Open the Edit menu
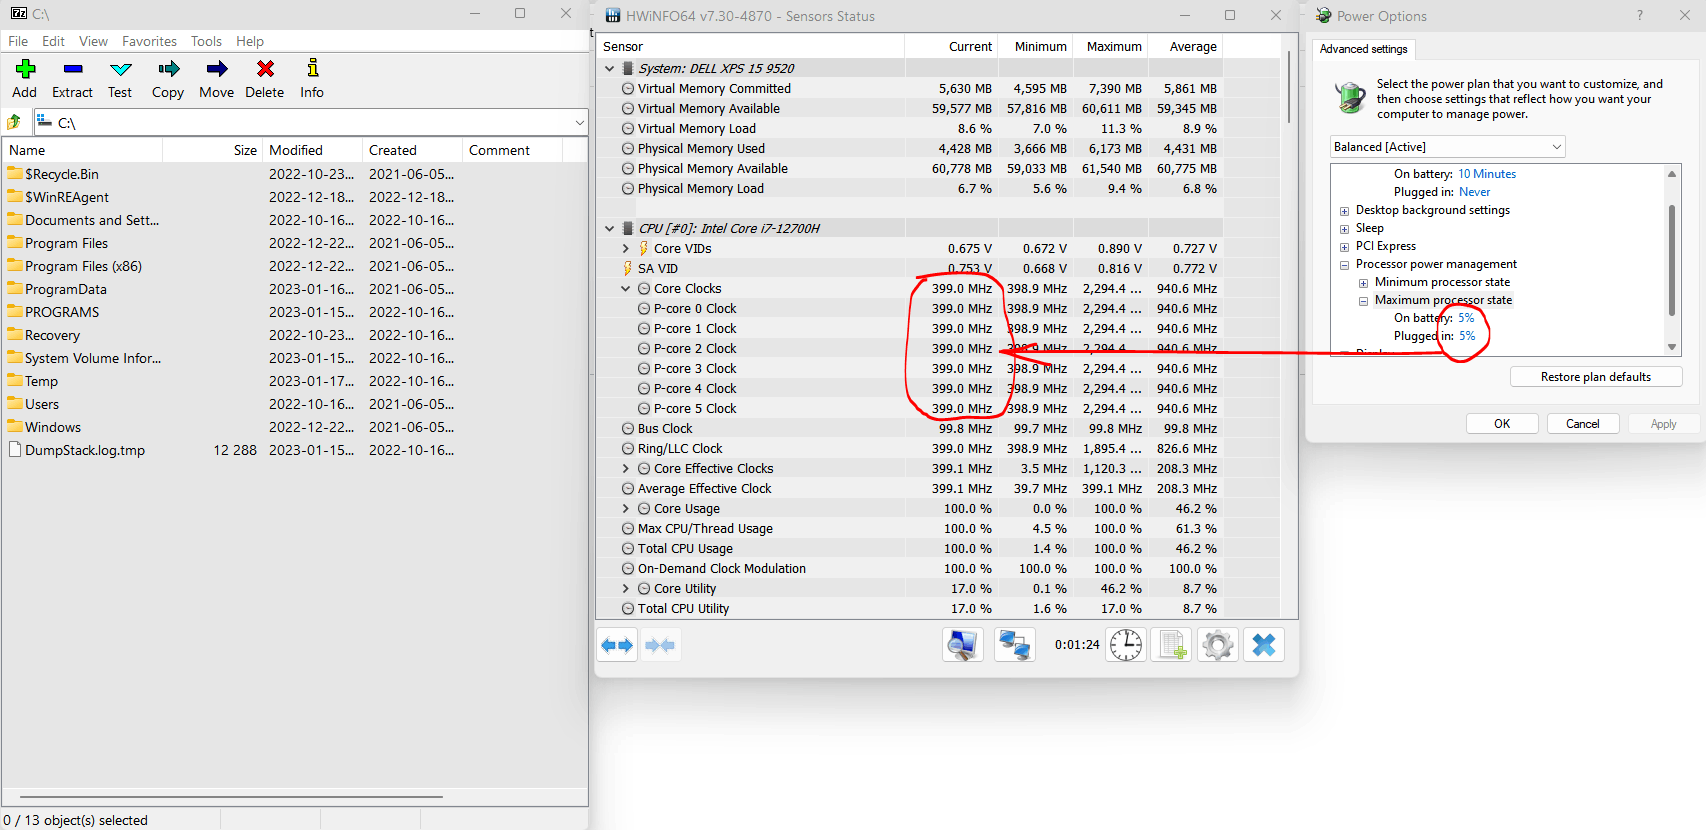The width and height of the screenshot is (1706, 830). (x=53, y=41)
